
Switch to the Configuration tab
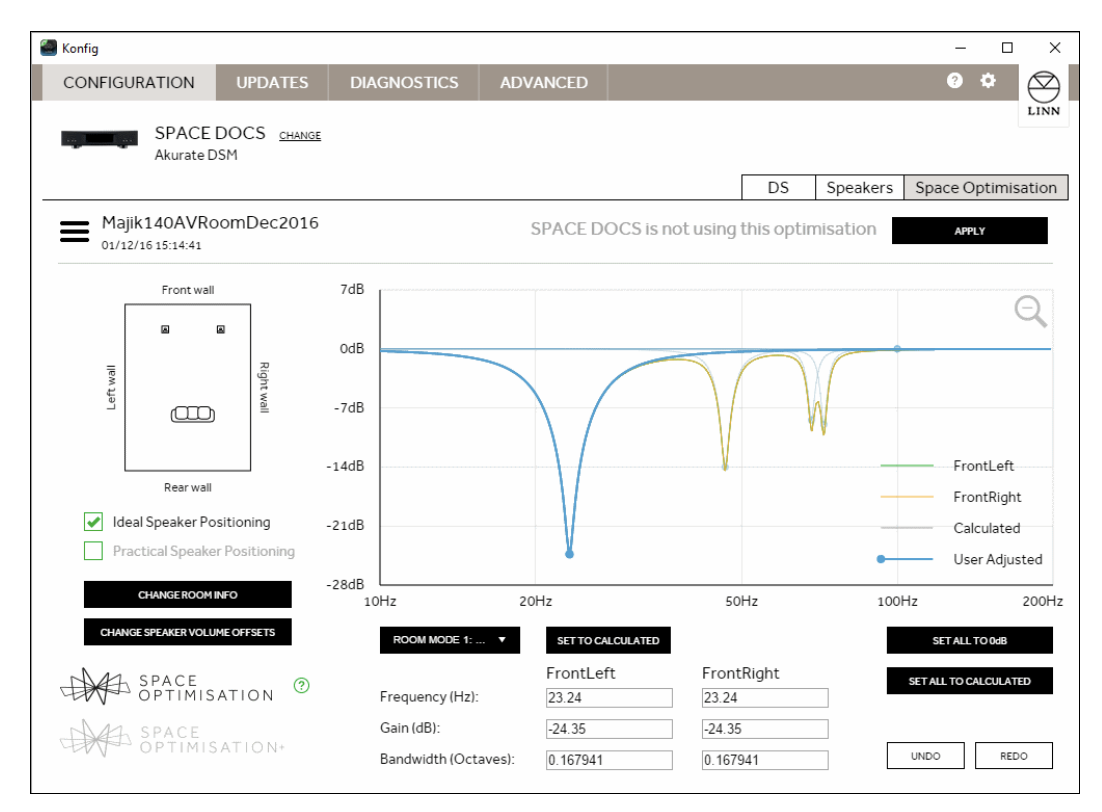pyautogui.click(x=129, y=83)
